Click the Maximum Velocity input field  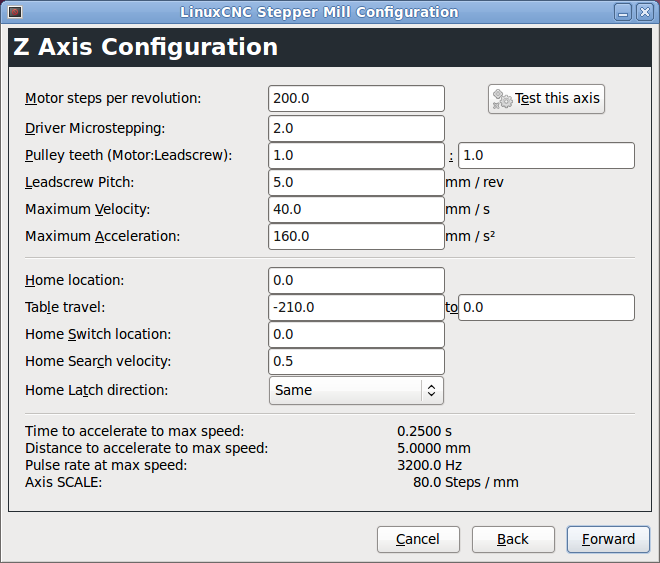356,210
